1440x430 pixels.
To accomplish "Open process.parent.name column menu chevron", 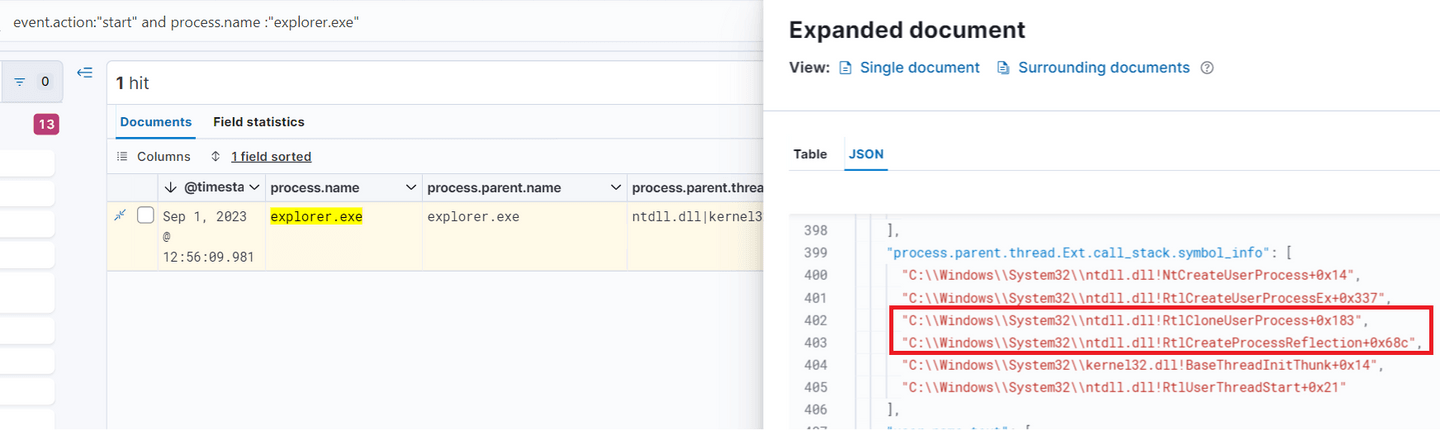I will pos(615,188).
